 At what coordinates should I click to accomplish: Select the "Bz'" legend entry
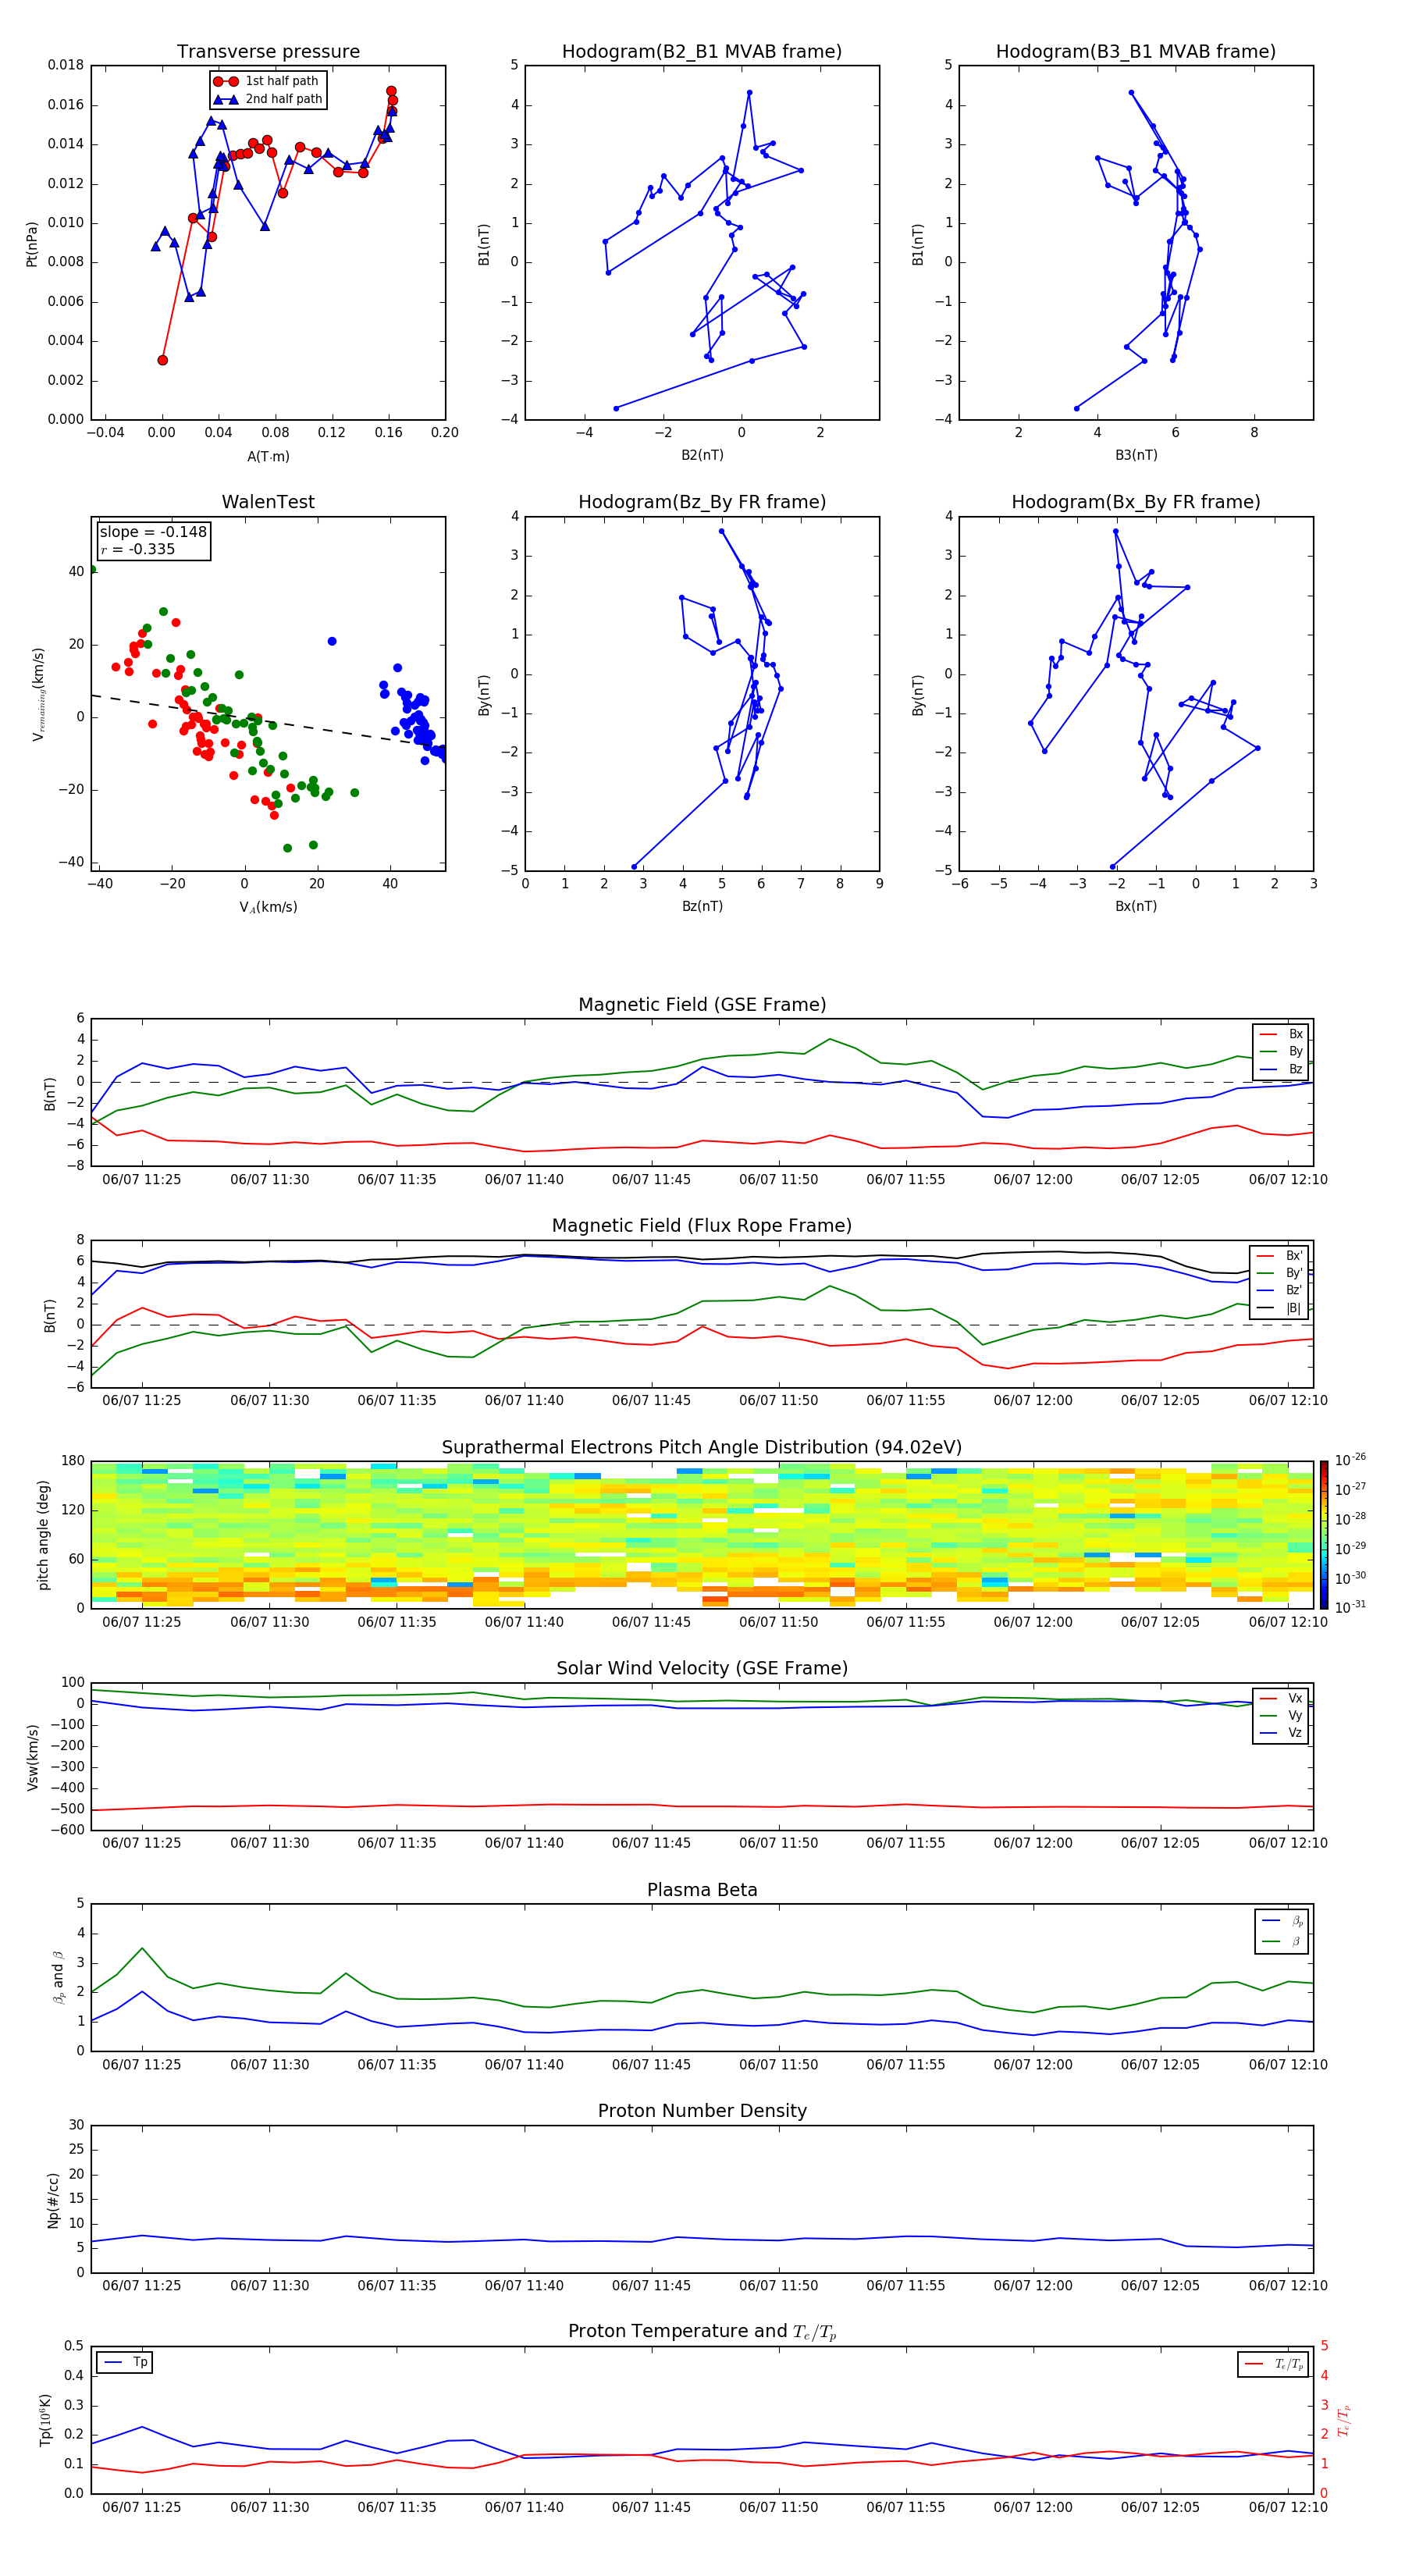pos(1279,1291)
